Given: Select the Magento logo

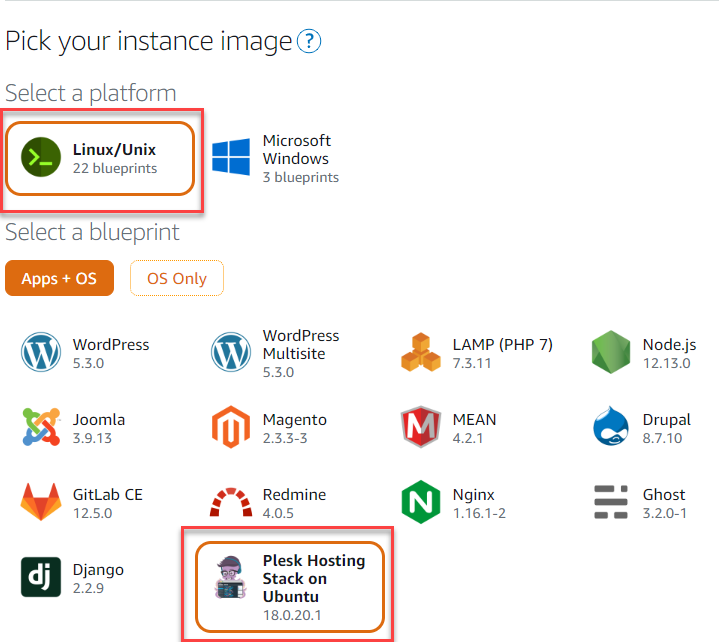Looking at the screenshot, I should click(231, 427).
